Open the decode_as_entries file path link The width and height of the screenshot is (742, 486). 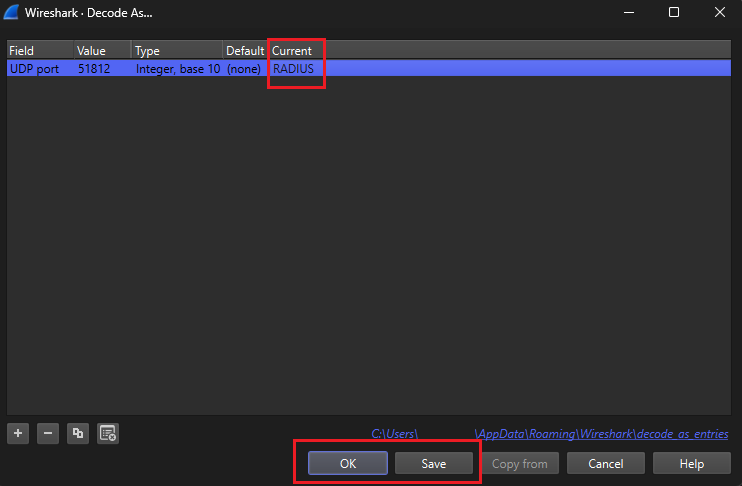click(550, 433)
